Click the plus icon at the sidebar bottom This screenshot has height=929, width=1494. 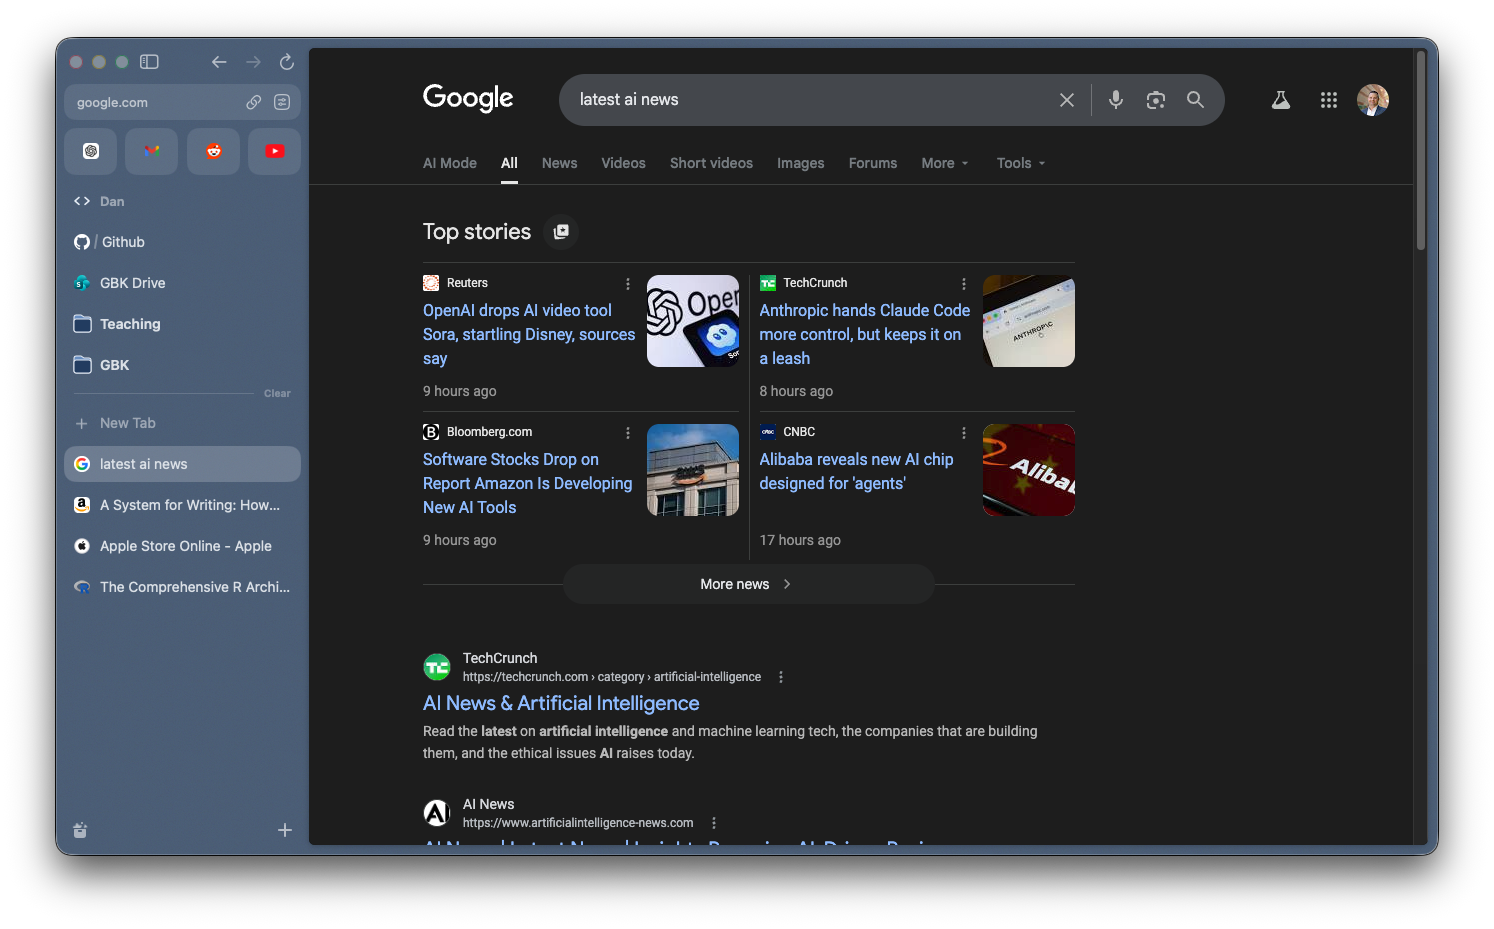pos(285,830)
